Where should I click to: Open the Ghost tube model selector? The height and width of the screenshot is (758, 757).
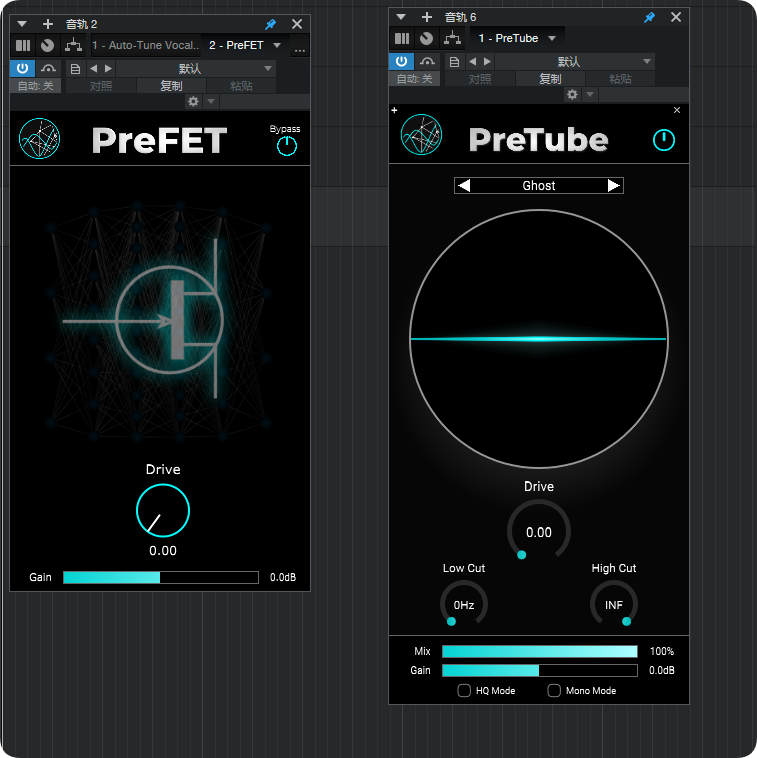(x=539, y=186)
